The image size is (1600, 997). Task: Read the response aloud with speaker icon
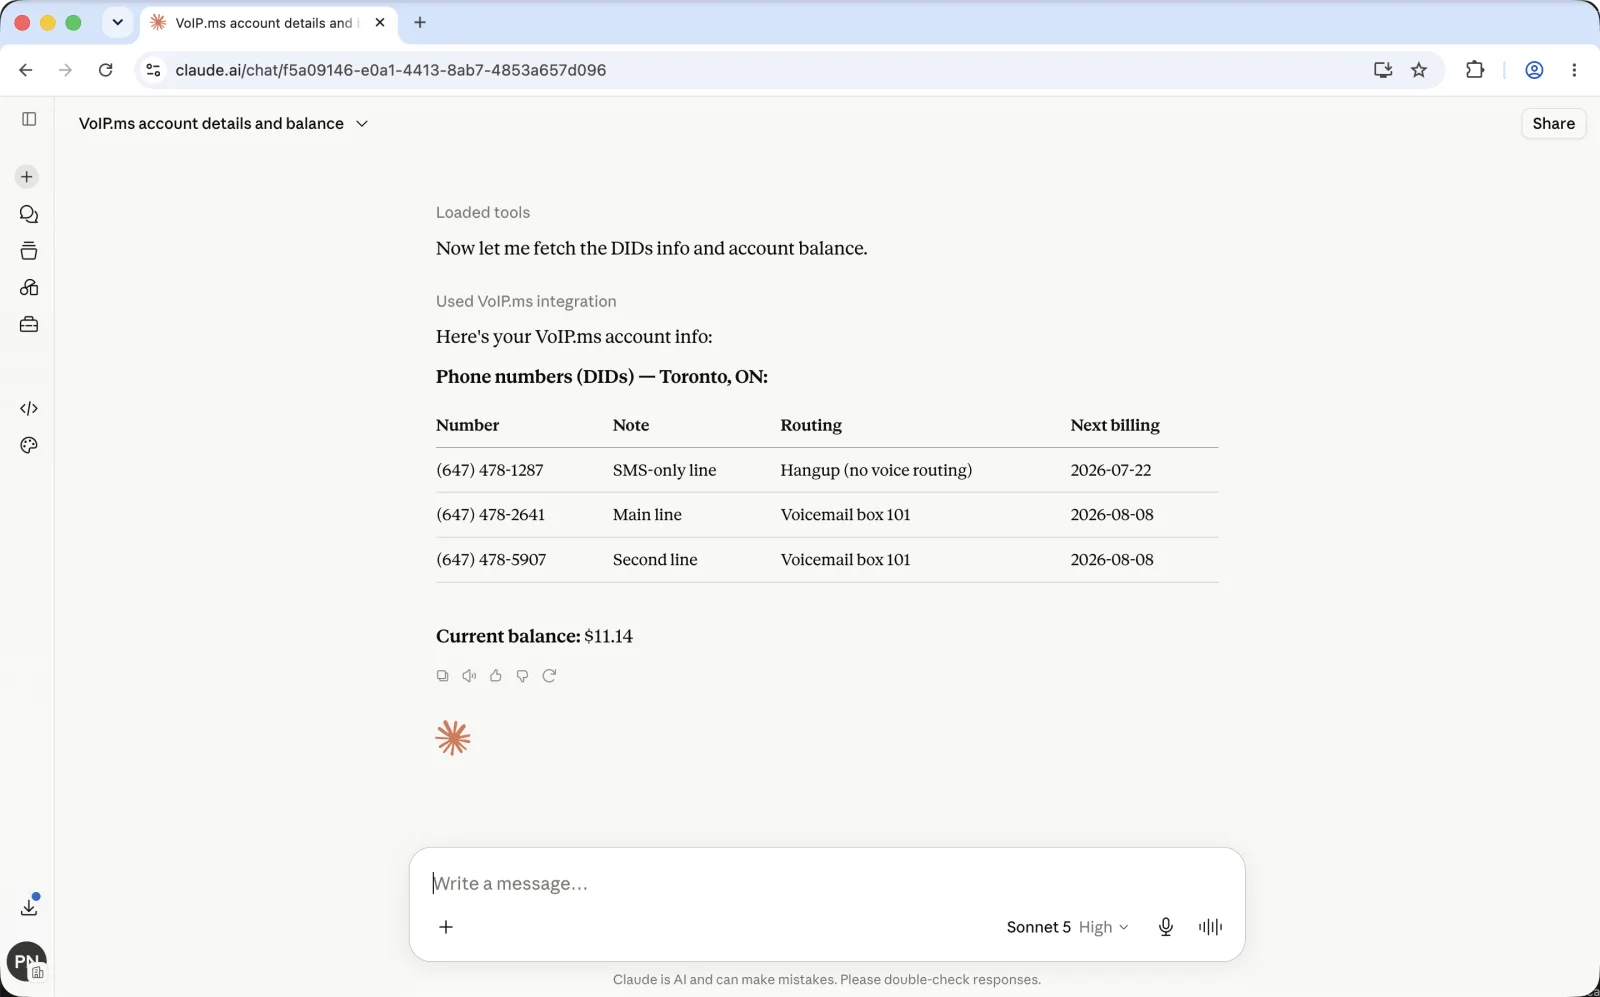click(x=469, y=676)
